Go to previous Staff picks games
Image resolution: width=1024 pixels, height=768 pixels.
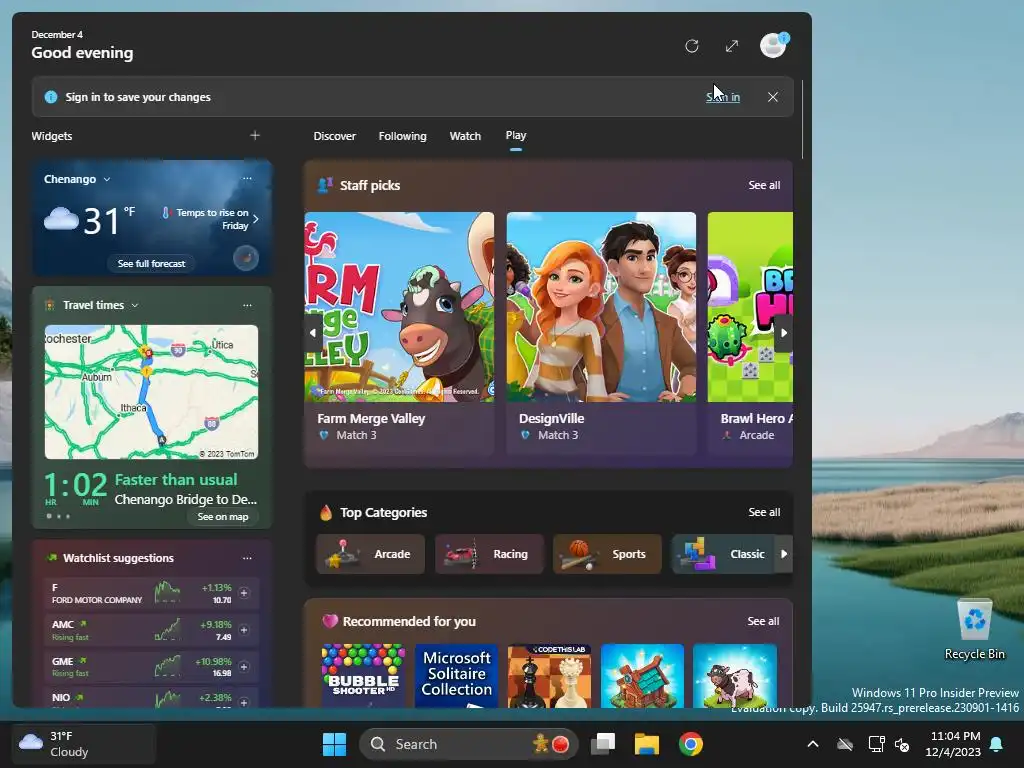(313, 333)
